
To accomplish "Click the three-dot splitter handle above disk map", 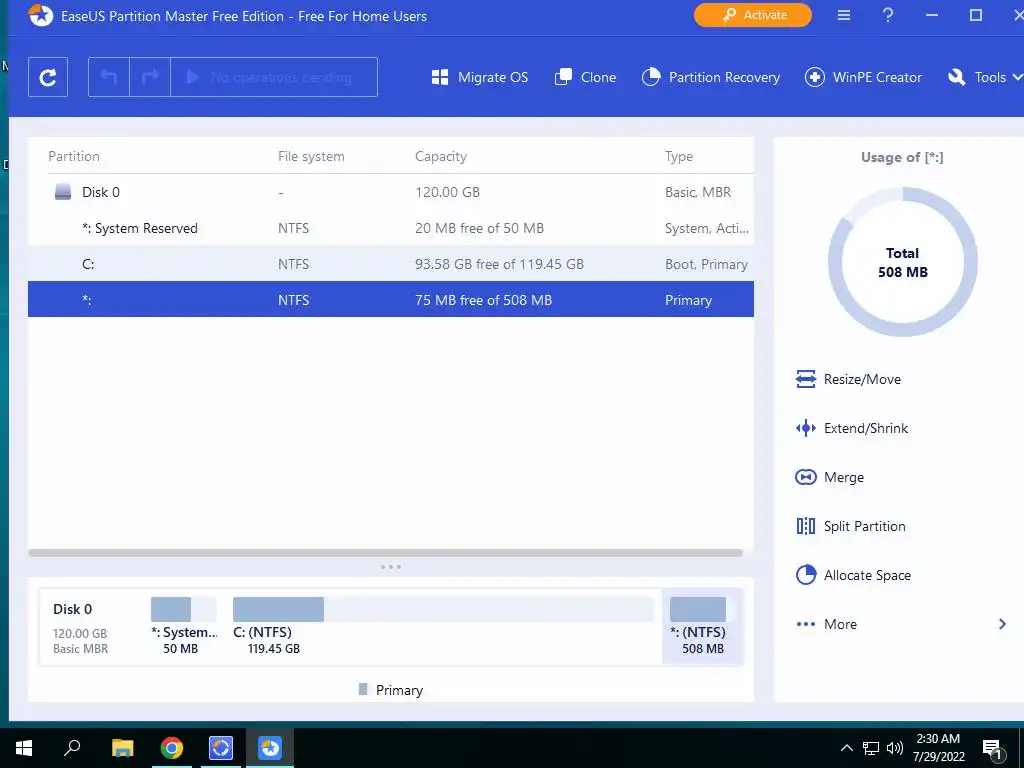I will [x=391, y=567].
